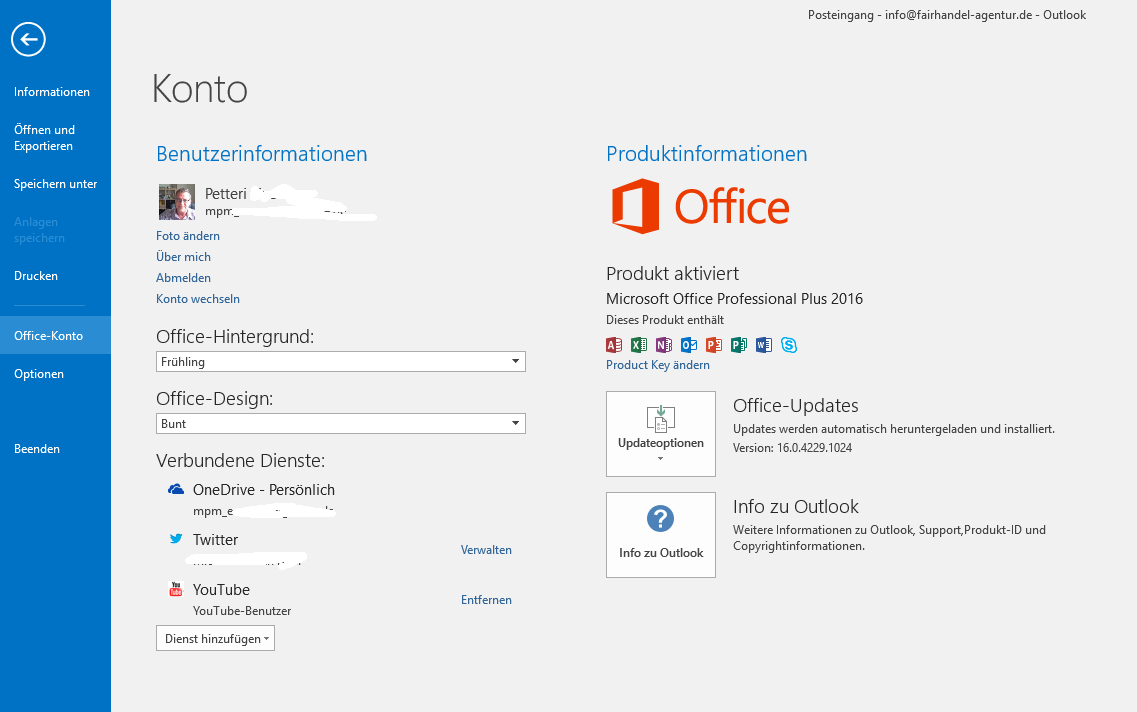Click the Abmelden link
Screen dimensions: 1137x712
(183, 278)
